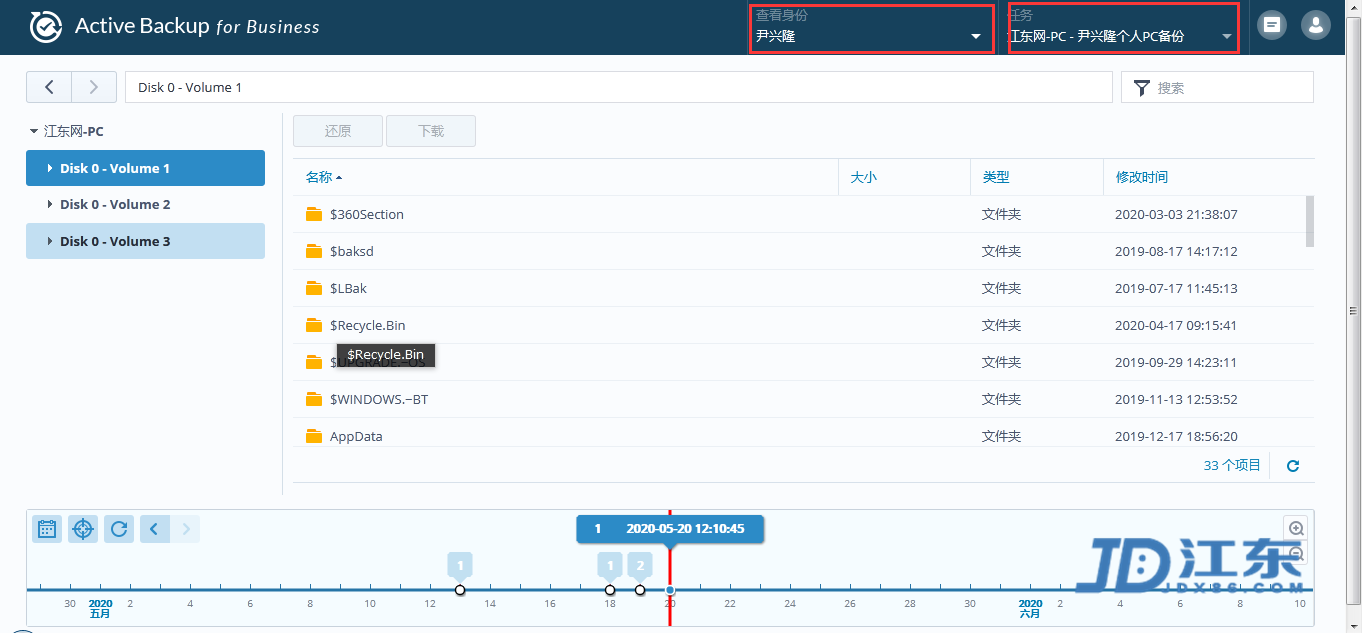Click the 33 个项目 item count

[x=1232, y=466]
